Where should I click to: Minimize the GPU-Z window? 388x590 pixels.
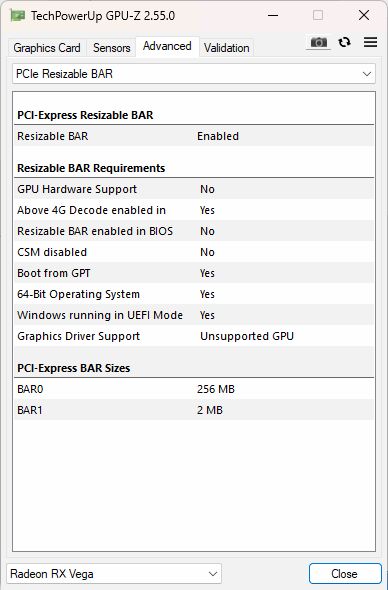pyautogui.click(x=273, y=15)
